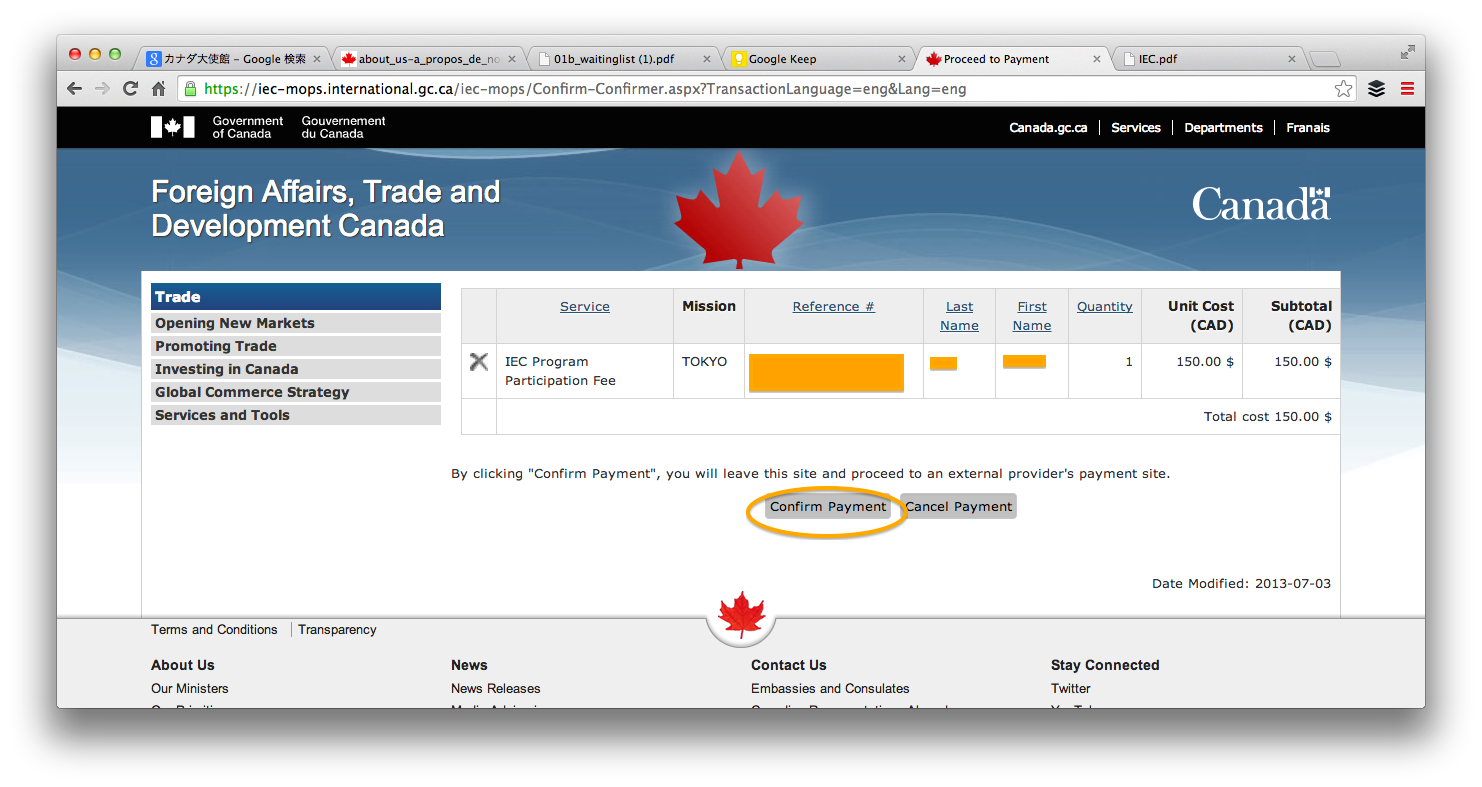Sort table by Quantity column

(1104, 306)
